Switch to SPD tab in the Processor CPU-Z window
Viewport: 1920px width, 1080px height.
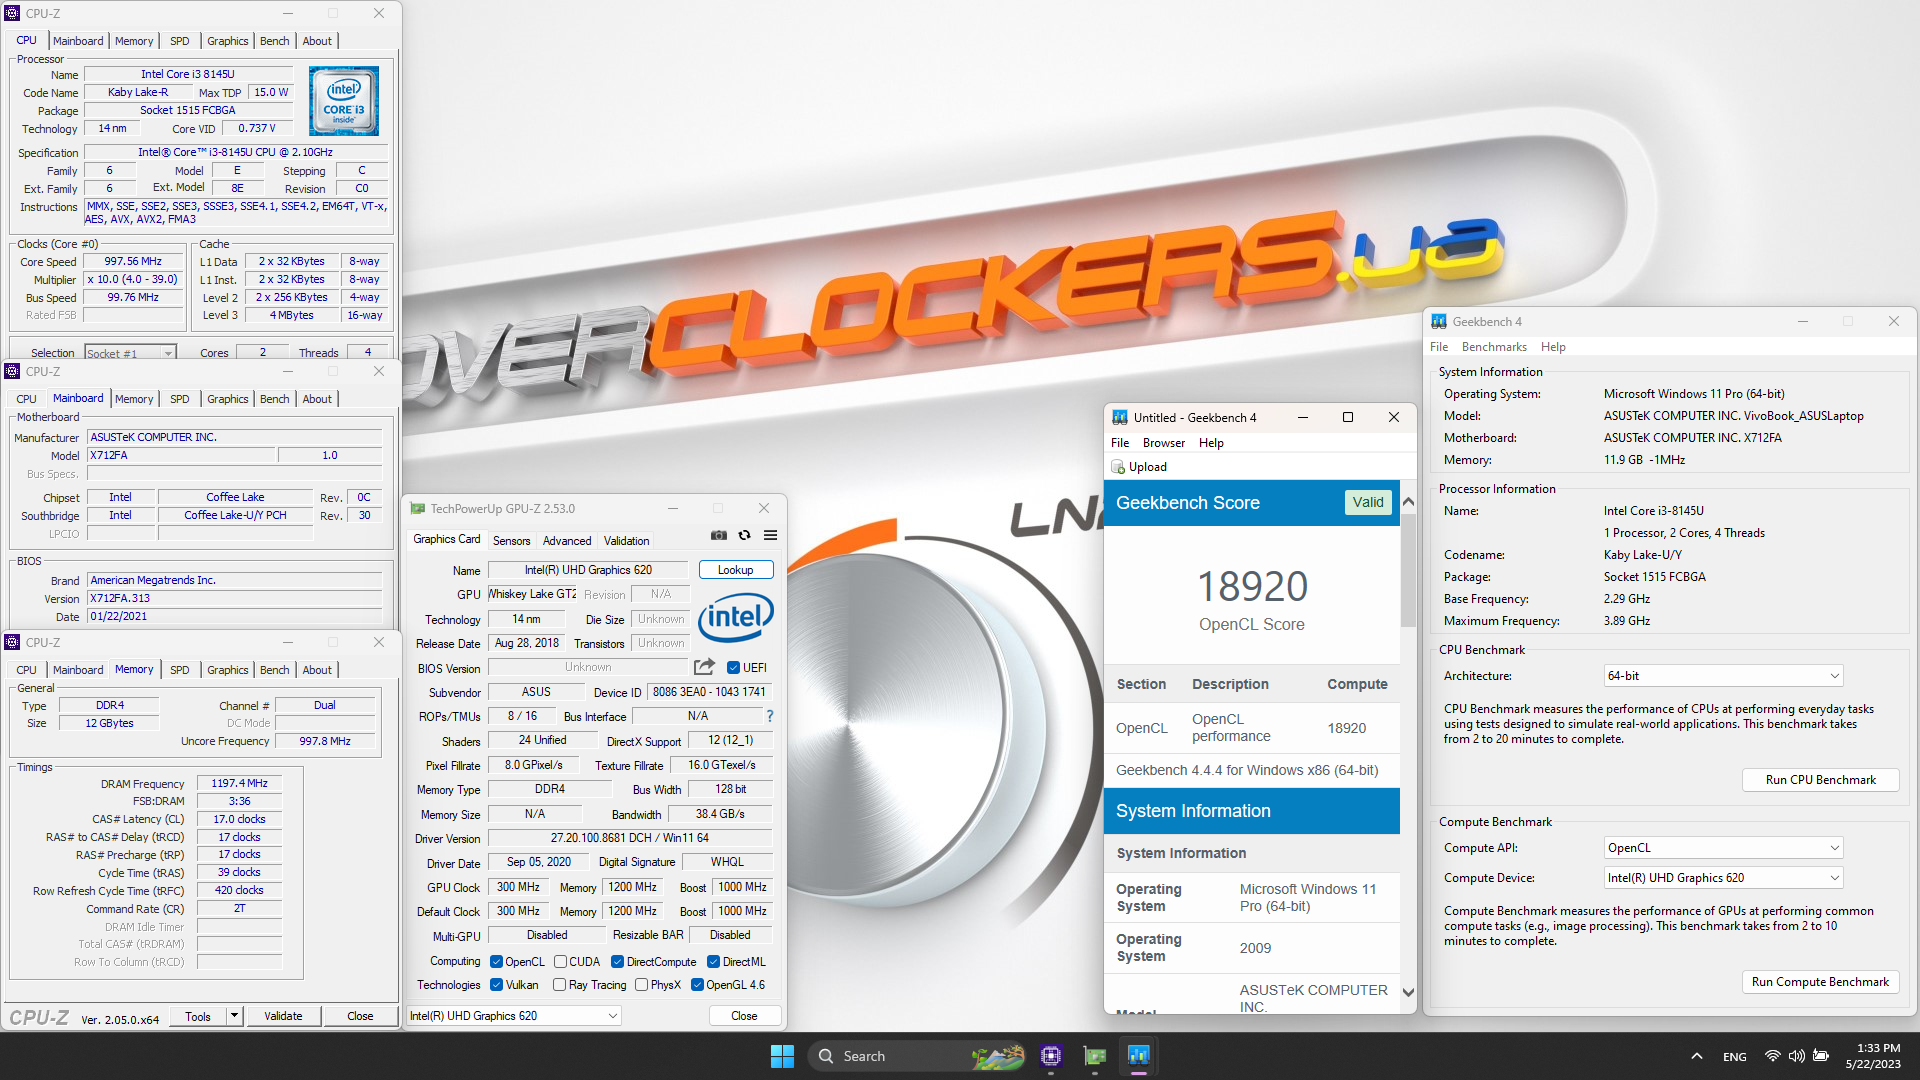coord(180,41)
